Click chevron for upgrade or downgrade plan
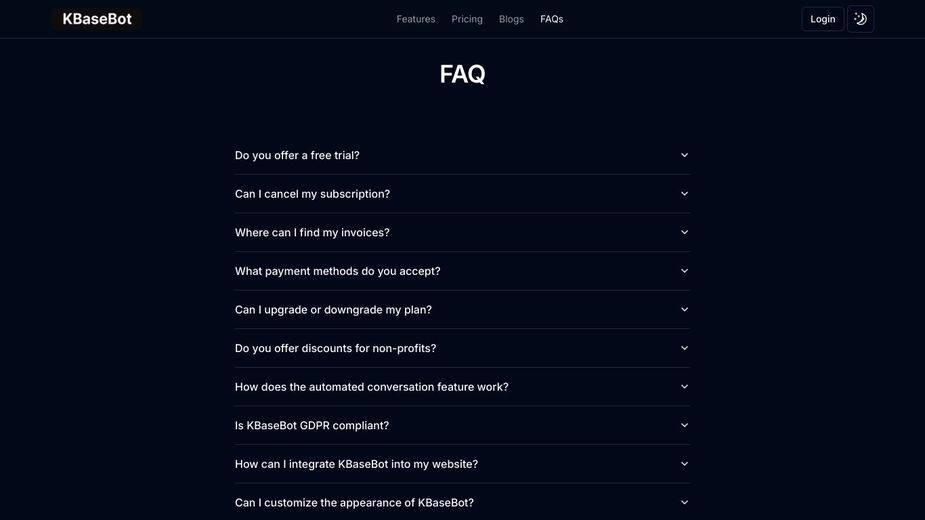Screen dimensions: 925x520 coord(684,309)
